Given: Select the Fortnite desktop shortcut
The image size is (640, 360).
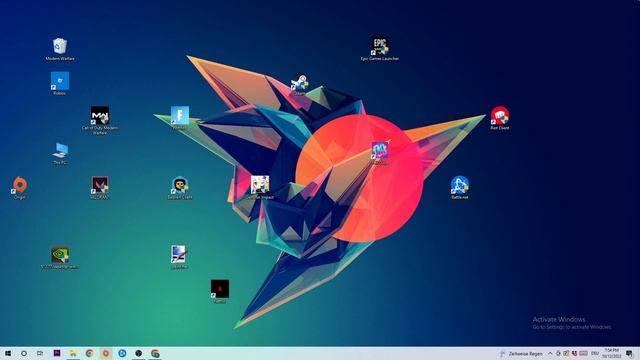Looking at the screenshot, I should click(x=180, y=118).
